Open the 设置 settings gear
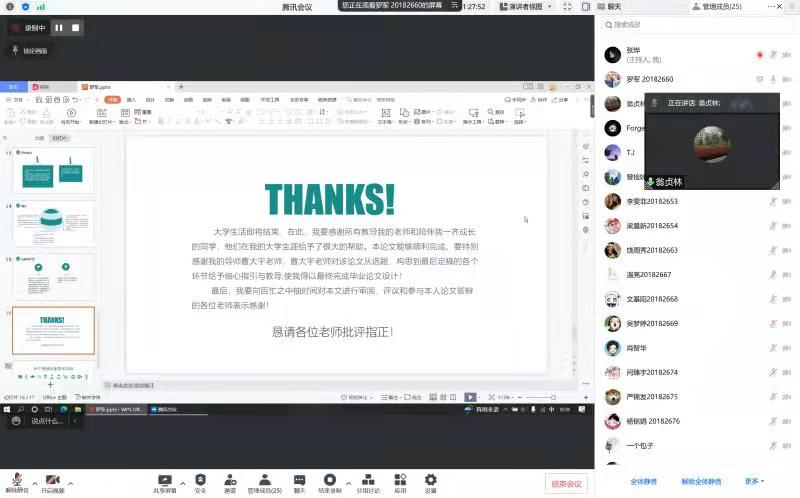 pos(430,480)
